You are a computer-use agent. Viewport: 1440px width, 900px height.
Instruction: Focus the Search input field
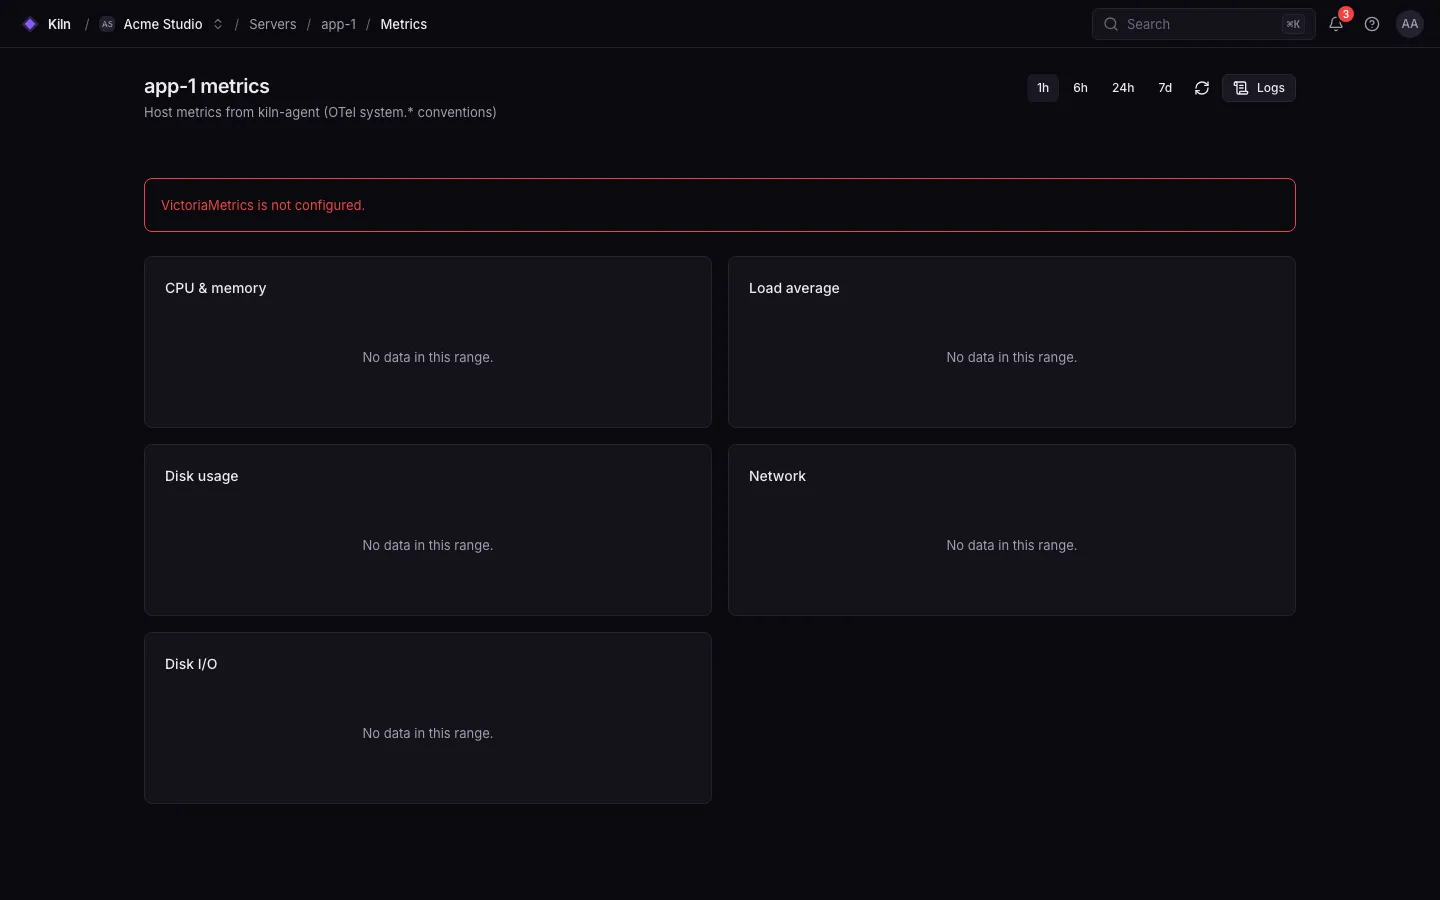click(1203, 24)
